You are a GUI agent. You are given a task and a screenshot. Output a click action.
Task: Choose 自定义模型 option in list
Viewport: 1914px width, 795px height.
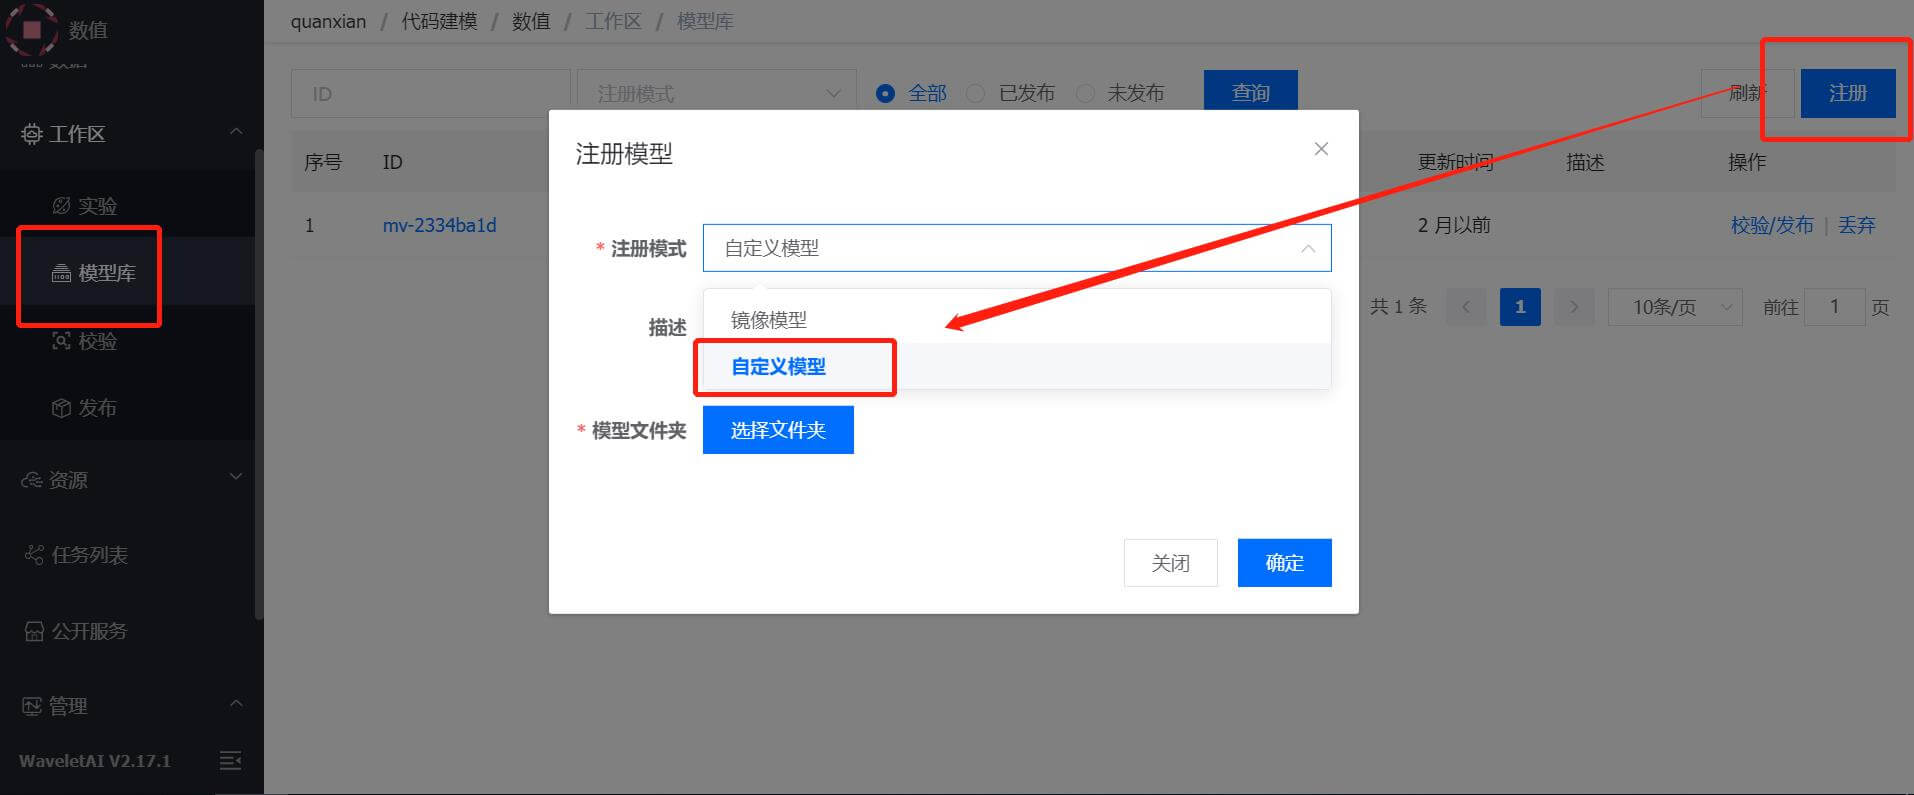click(x=779, y=366)
